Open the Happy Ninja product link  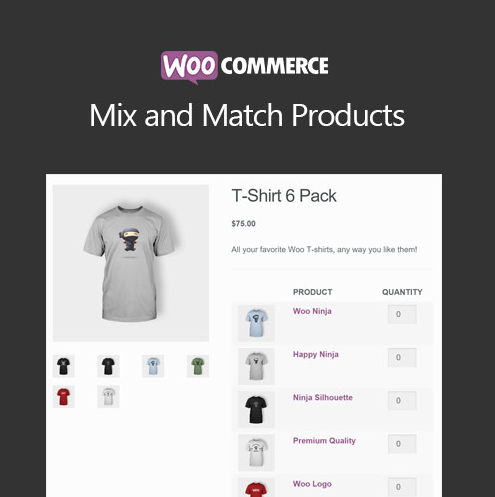pyautogui.click(x=316, y=354)
